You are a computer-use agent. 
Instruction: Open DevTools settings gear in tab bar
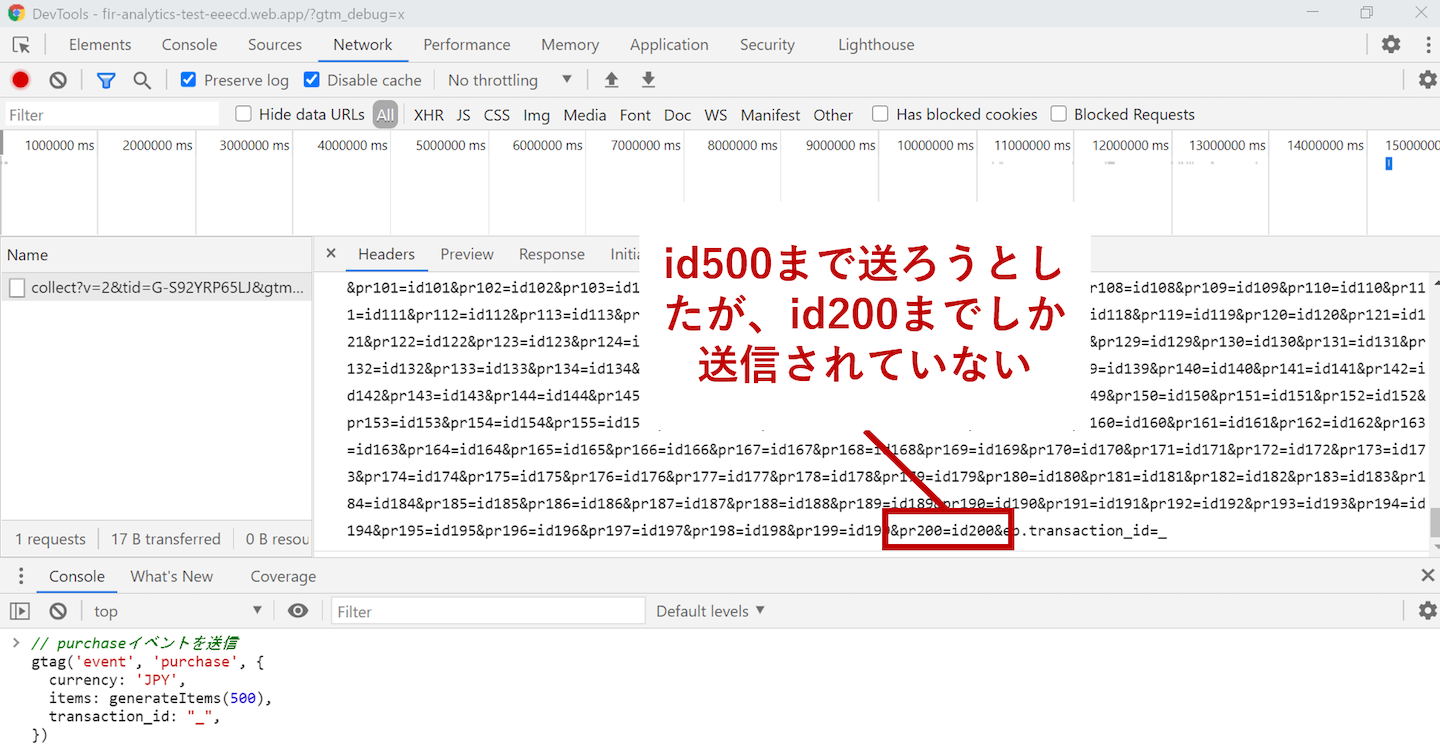[1391, 44]
